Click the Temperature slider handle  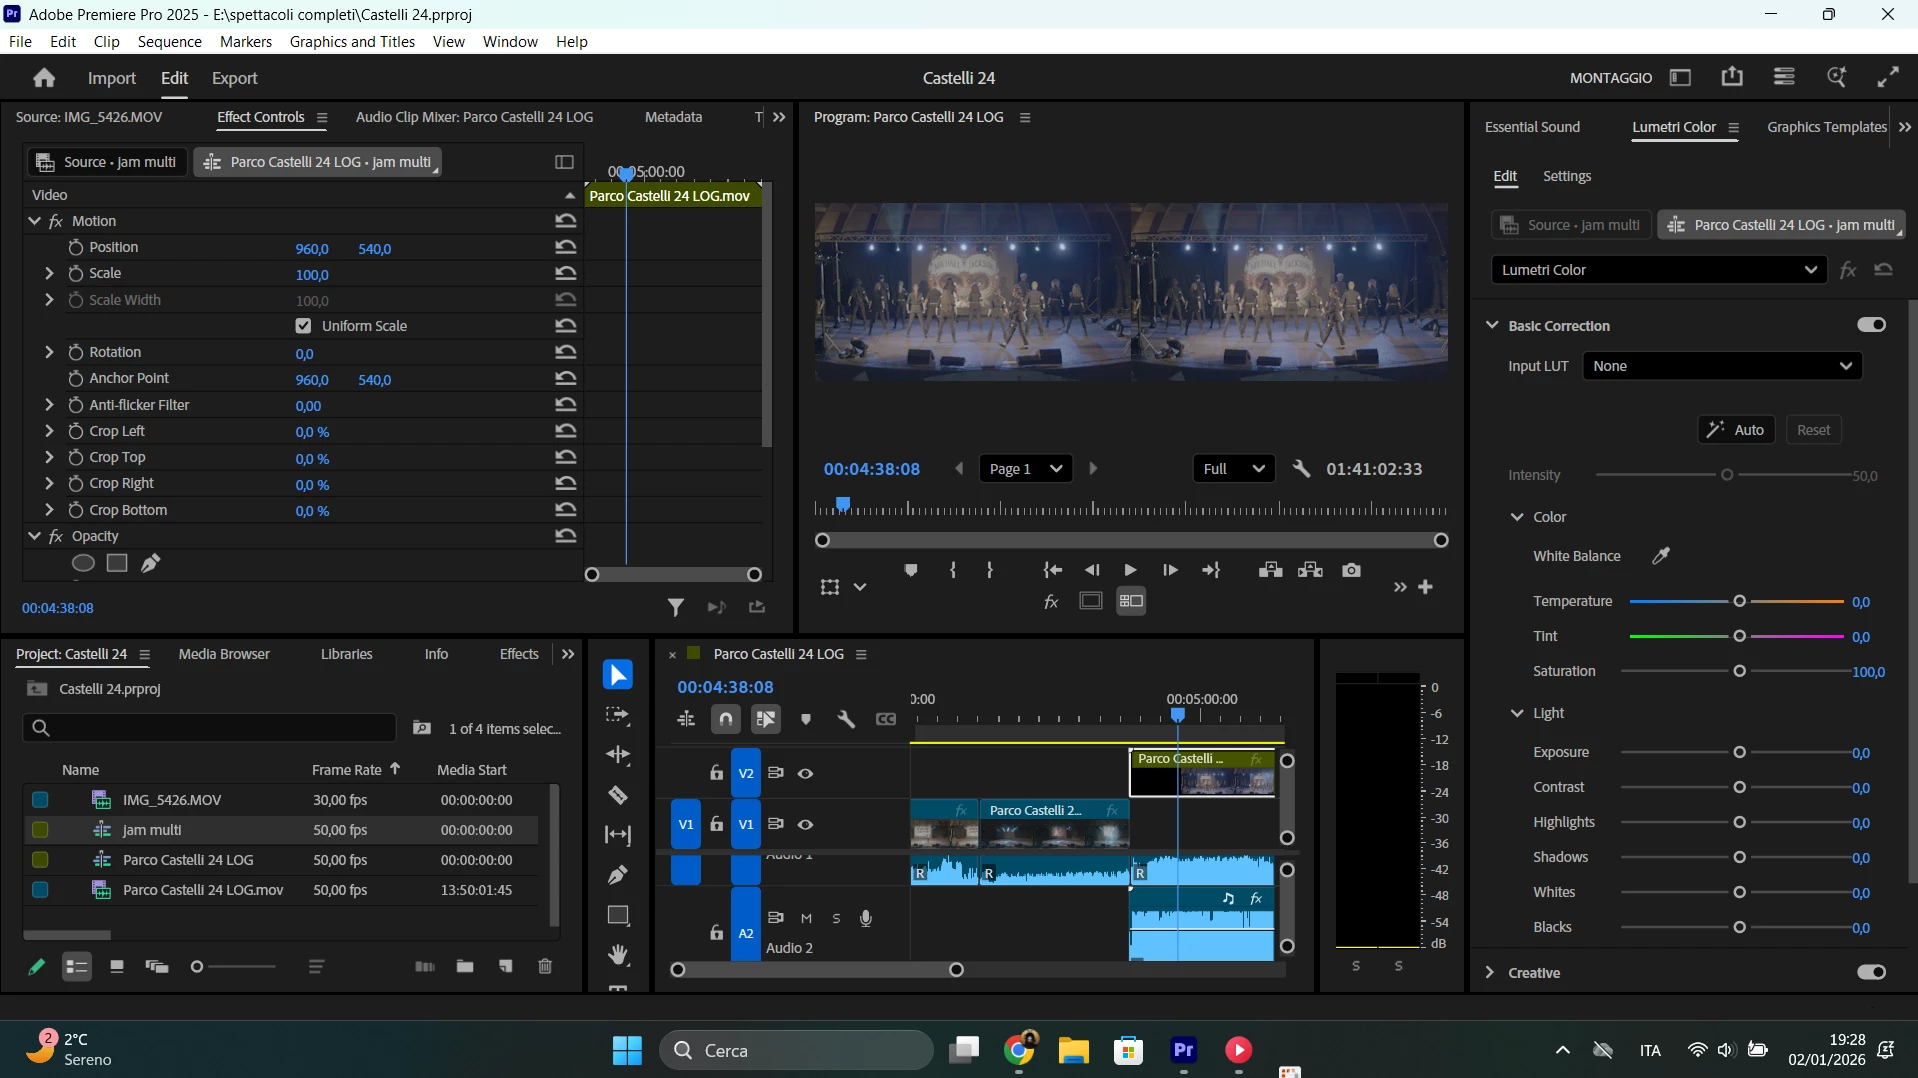pos(1740,601)
